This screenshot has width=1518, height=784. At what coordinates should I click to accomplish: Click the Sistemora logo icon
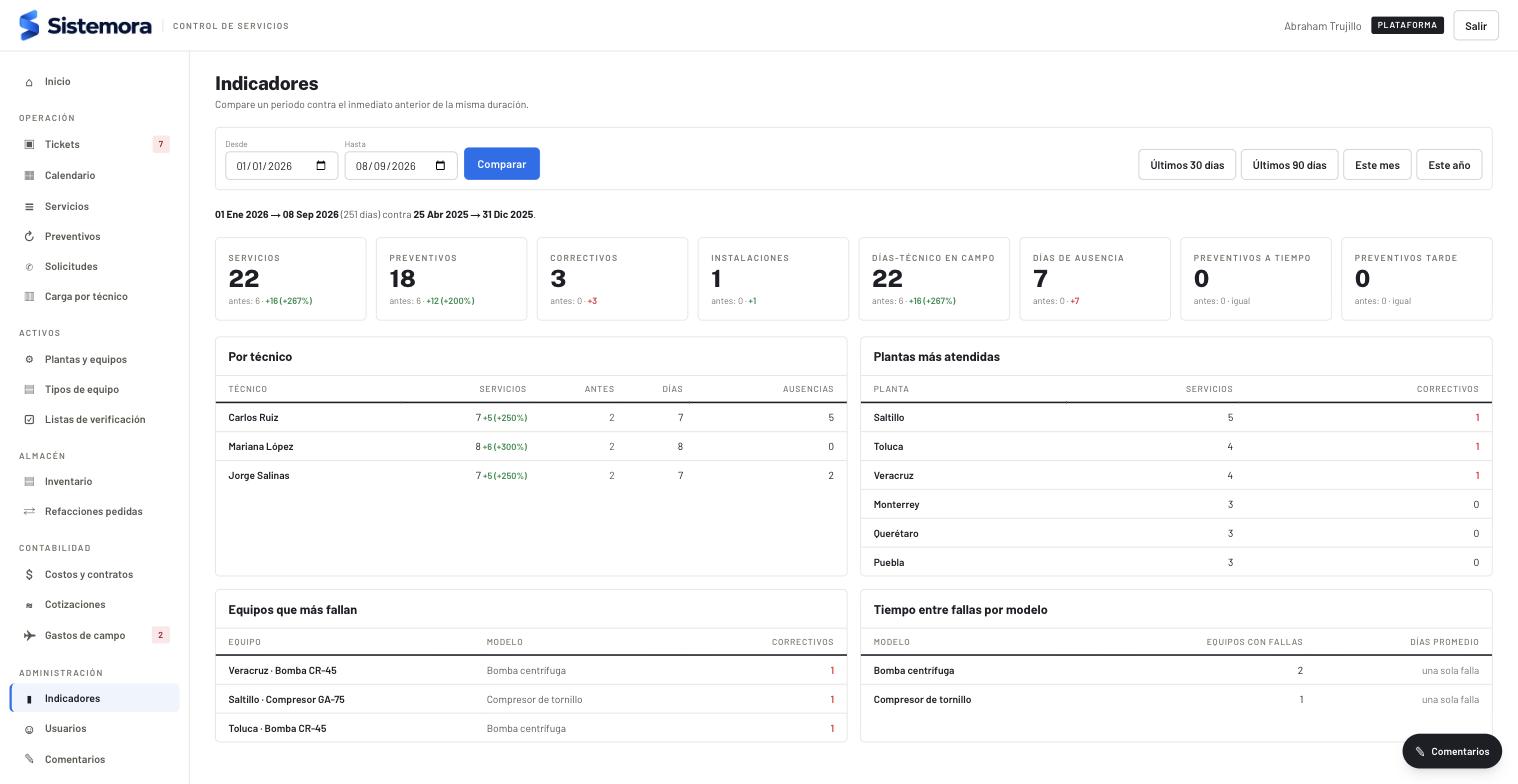(29, 25)
